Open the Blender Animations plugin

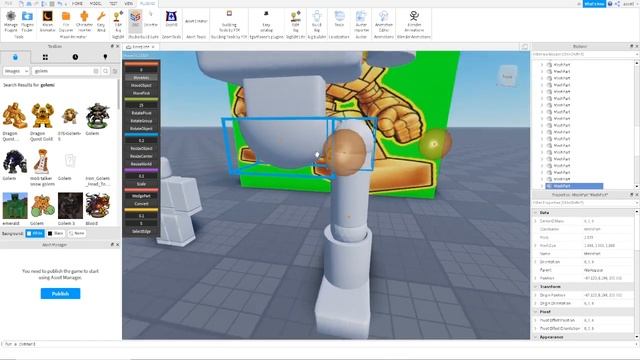(x=414, y=21)
